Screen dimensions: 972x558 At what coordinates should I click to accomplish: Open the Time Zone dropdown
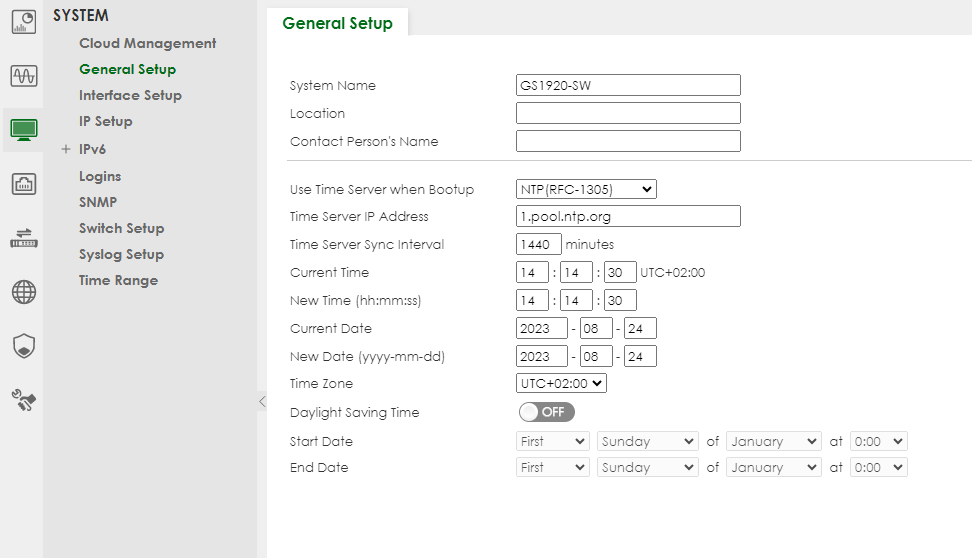click(561, 383)
